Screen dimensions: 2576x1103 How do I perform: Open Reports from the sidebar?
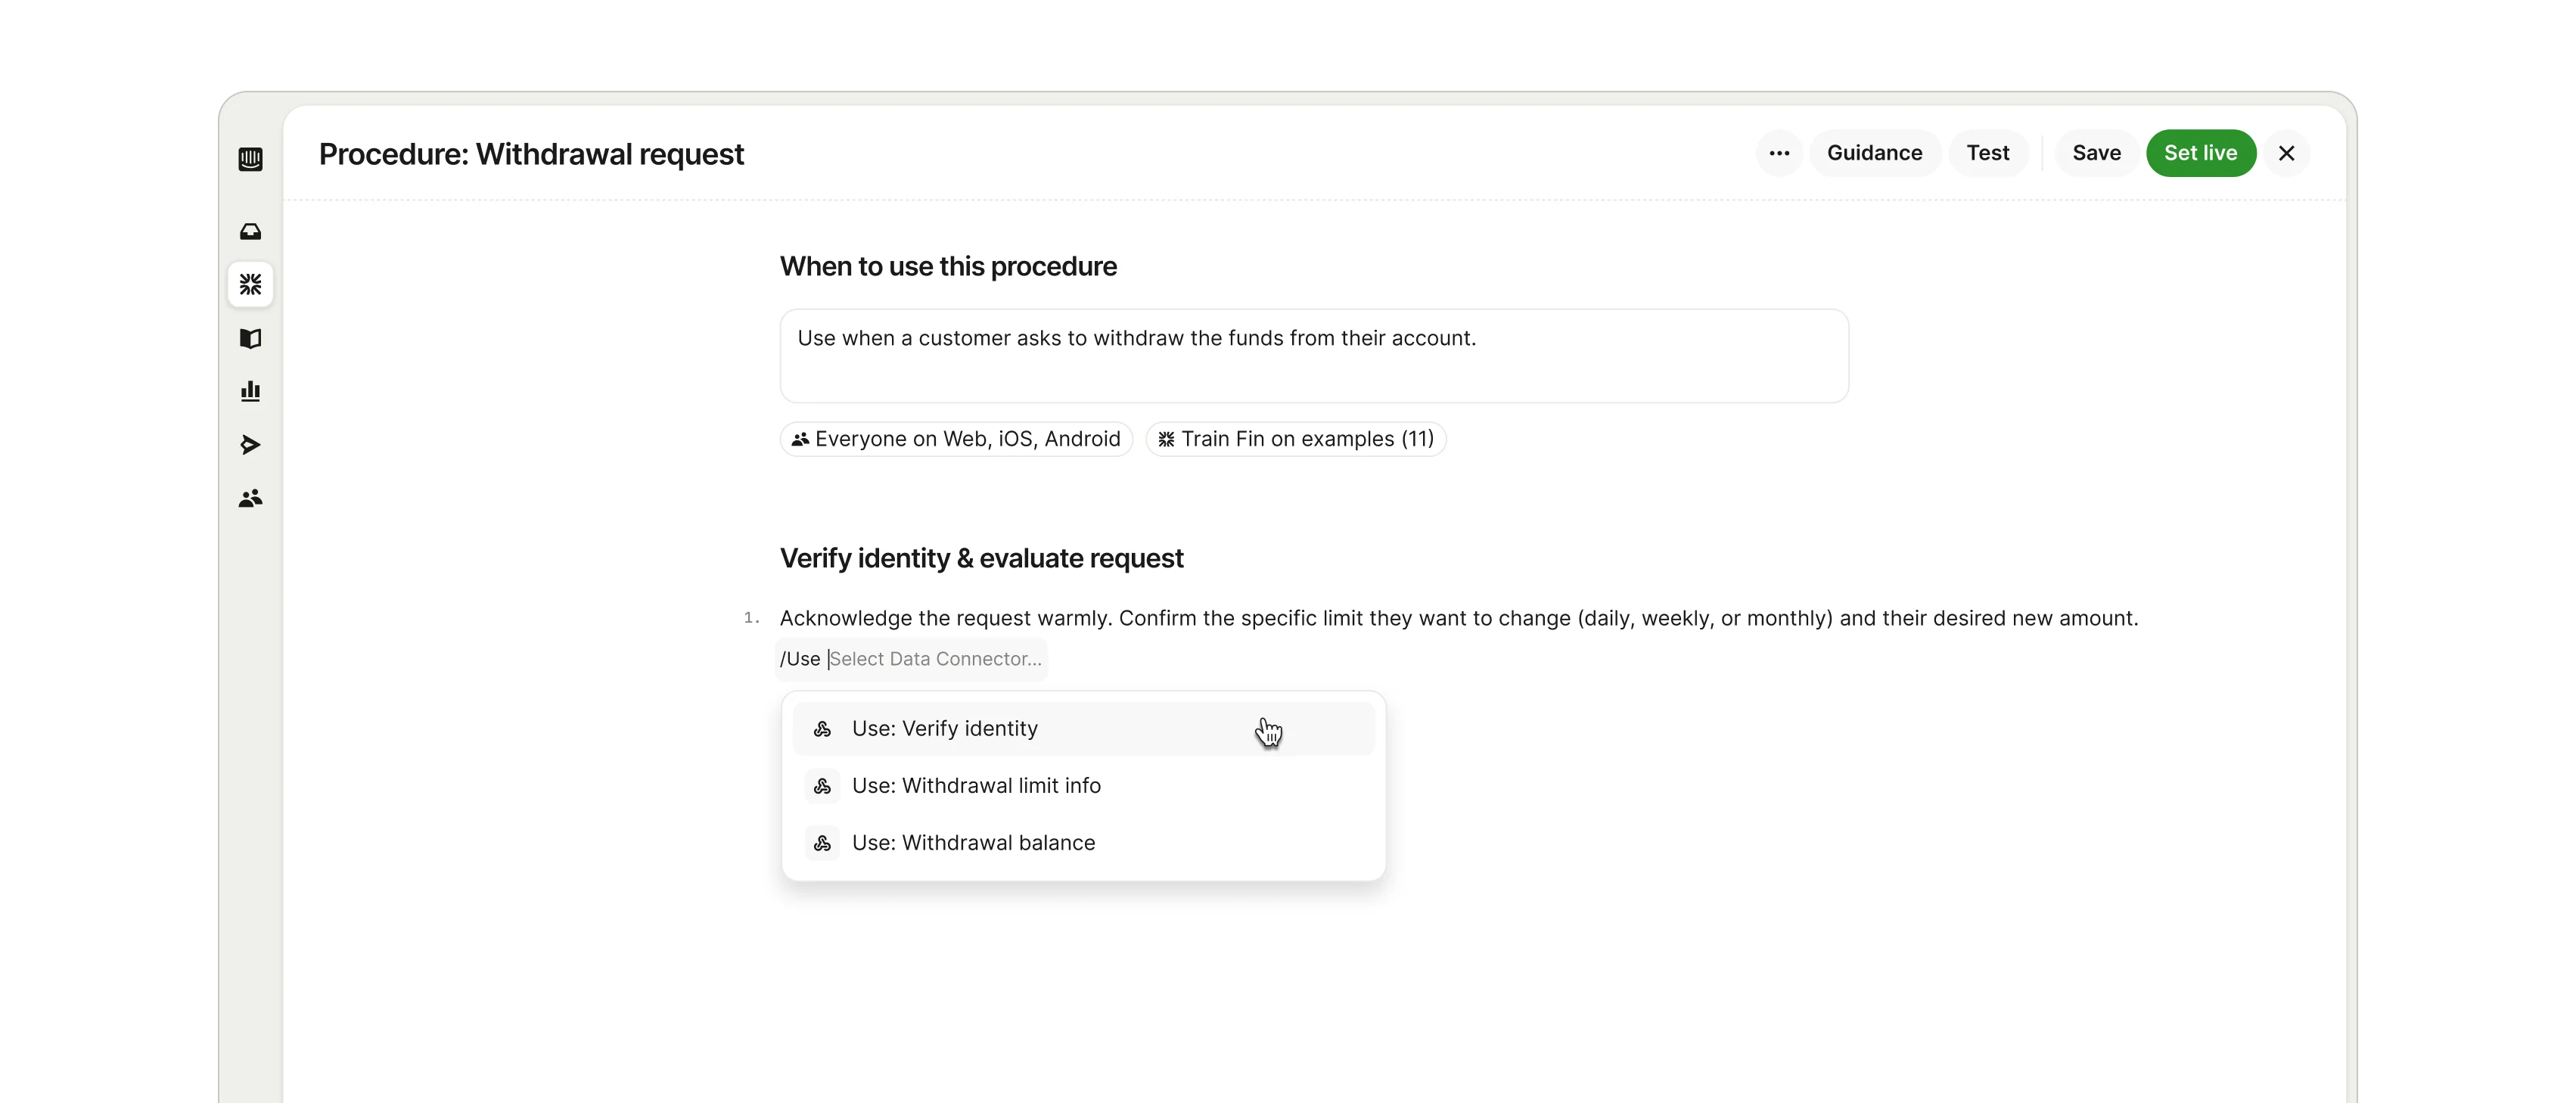(250, 391)
